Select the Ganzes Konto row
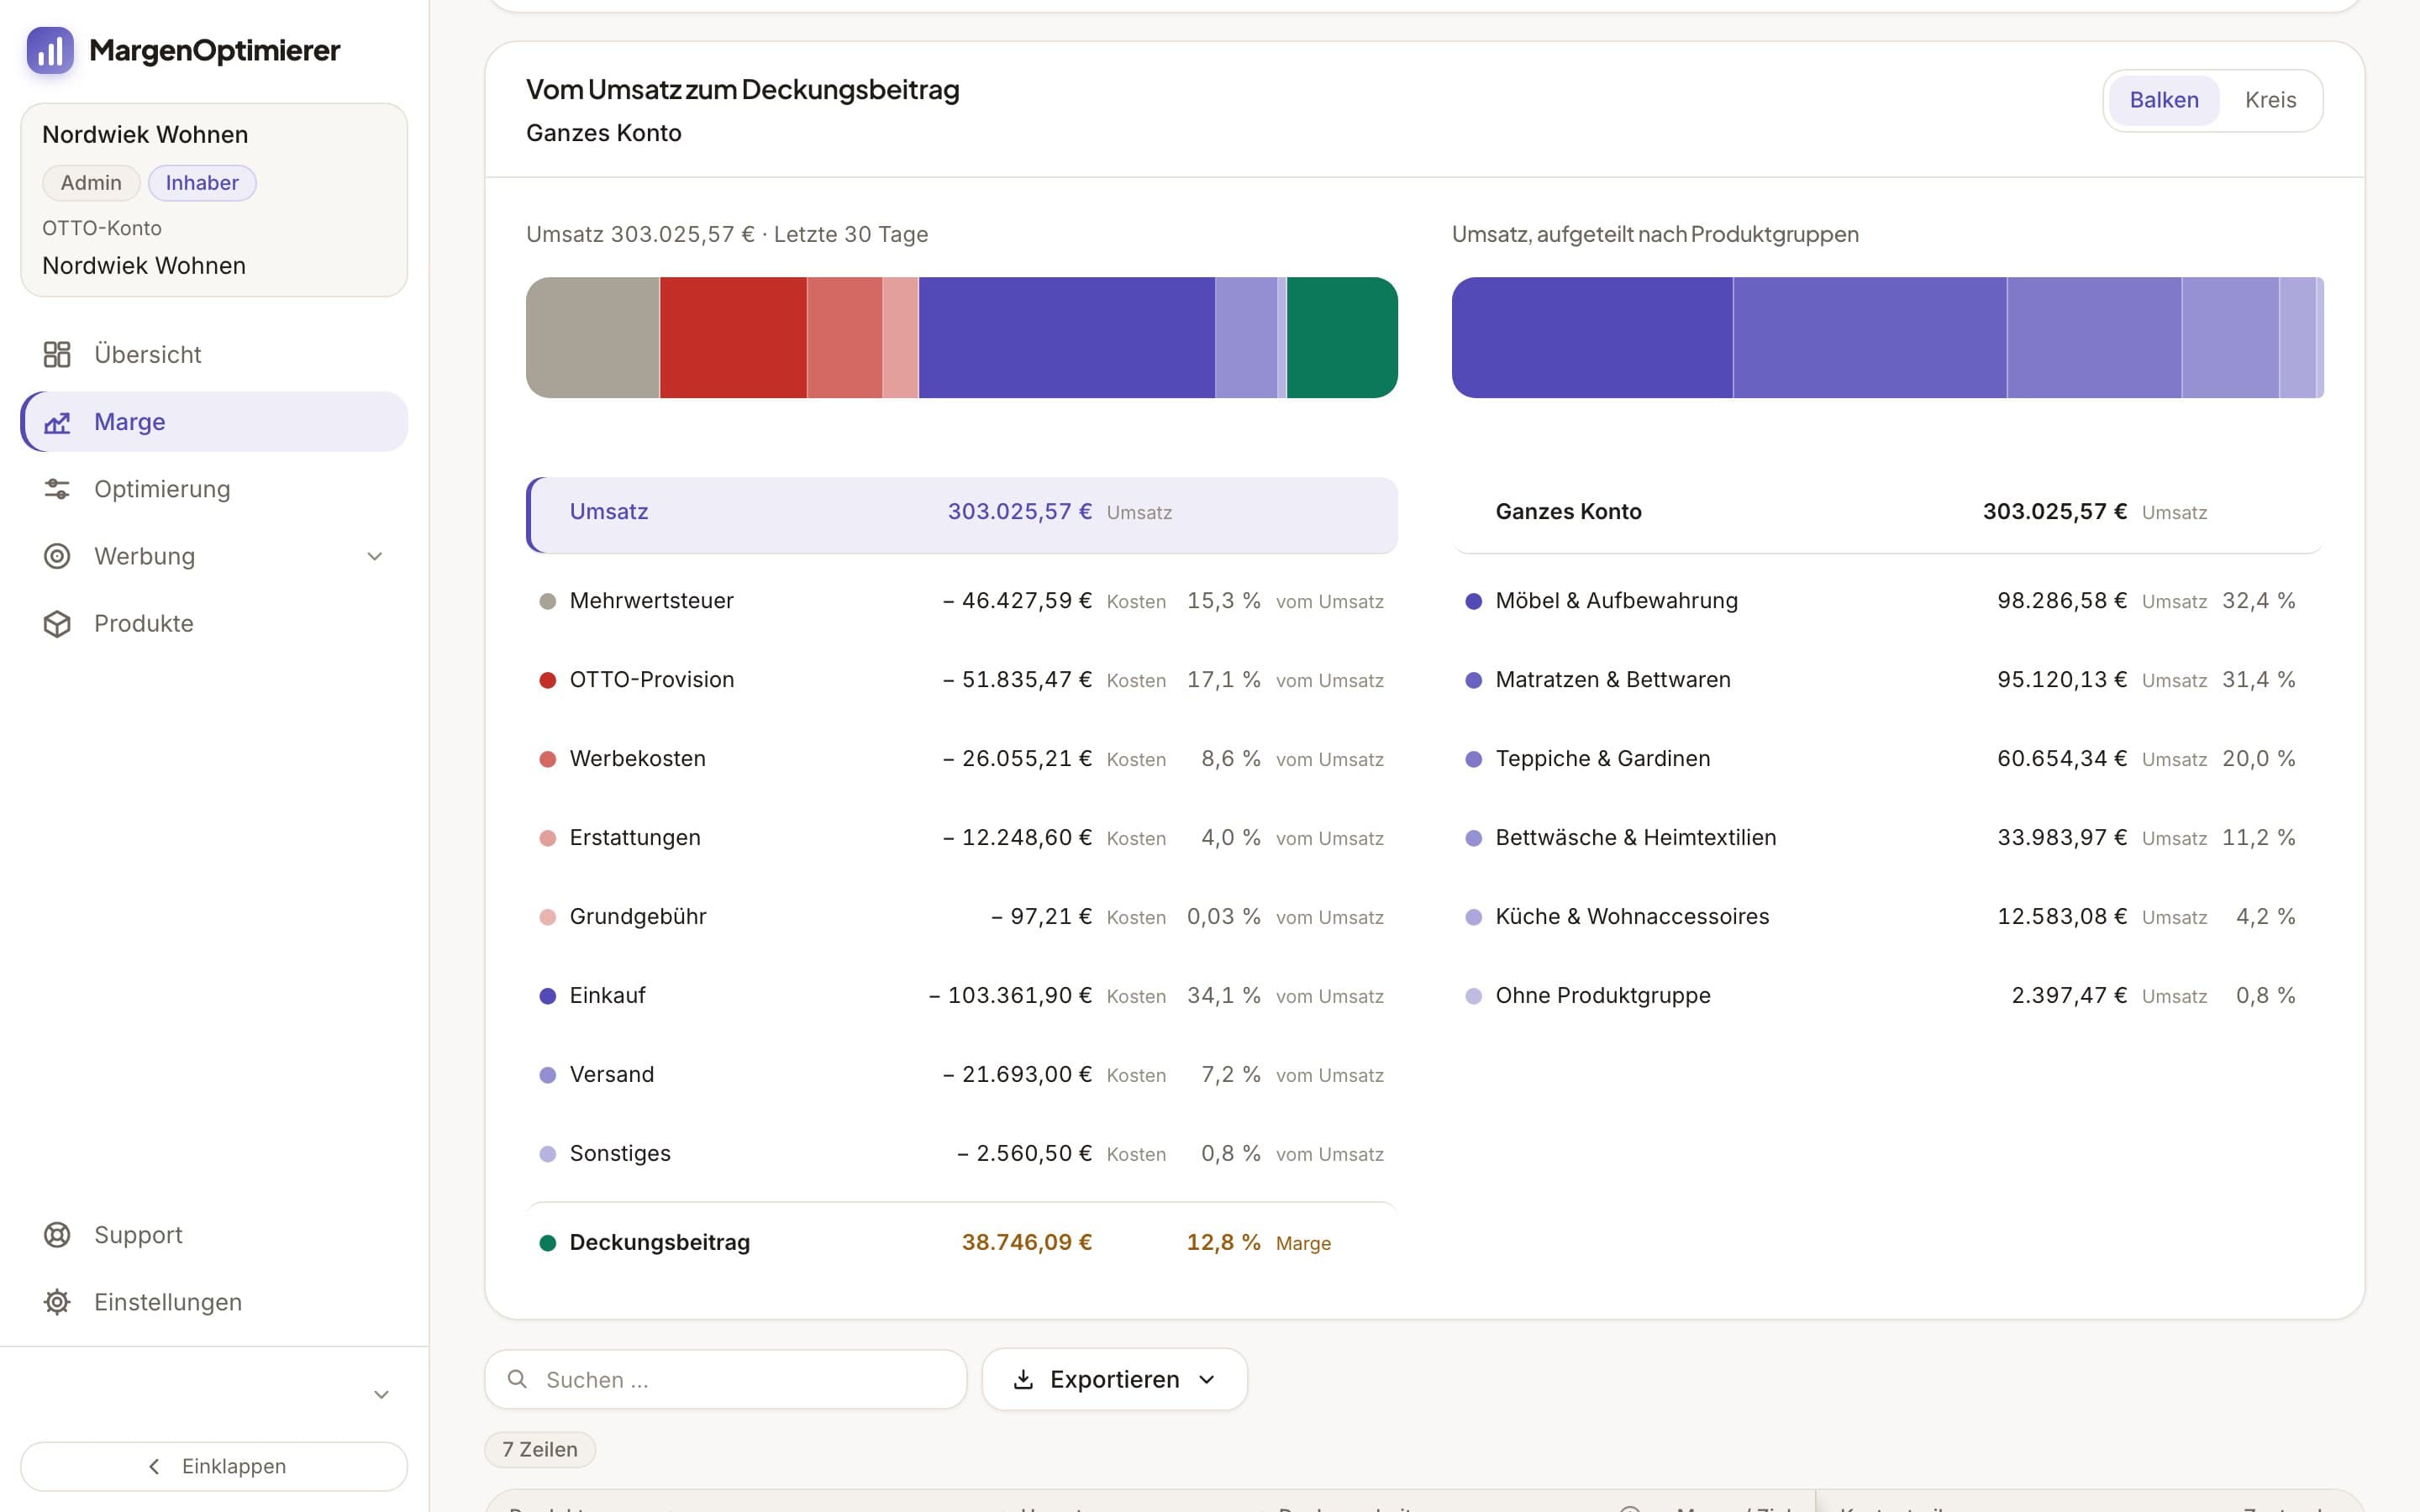 coord(1887,515)
